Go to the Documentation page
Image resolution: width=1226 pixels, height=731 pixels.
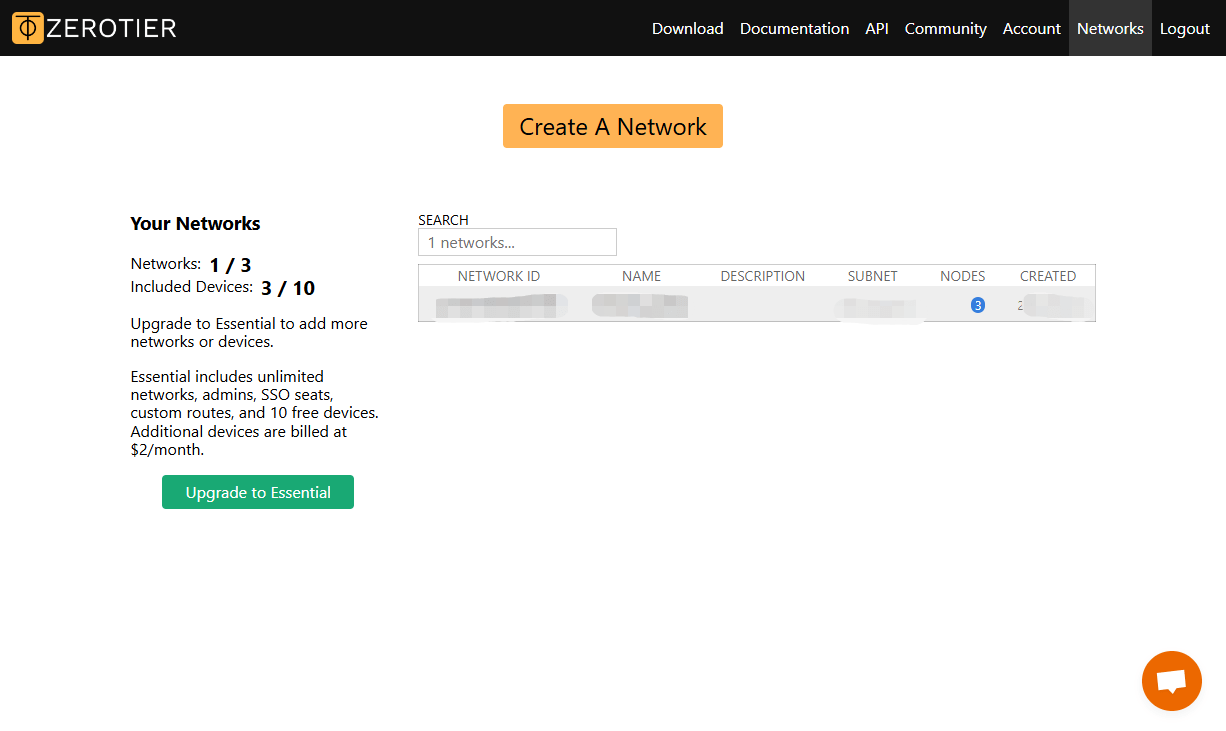pos(795,28)
